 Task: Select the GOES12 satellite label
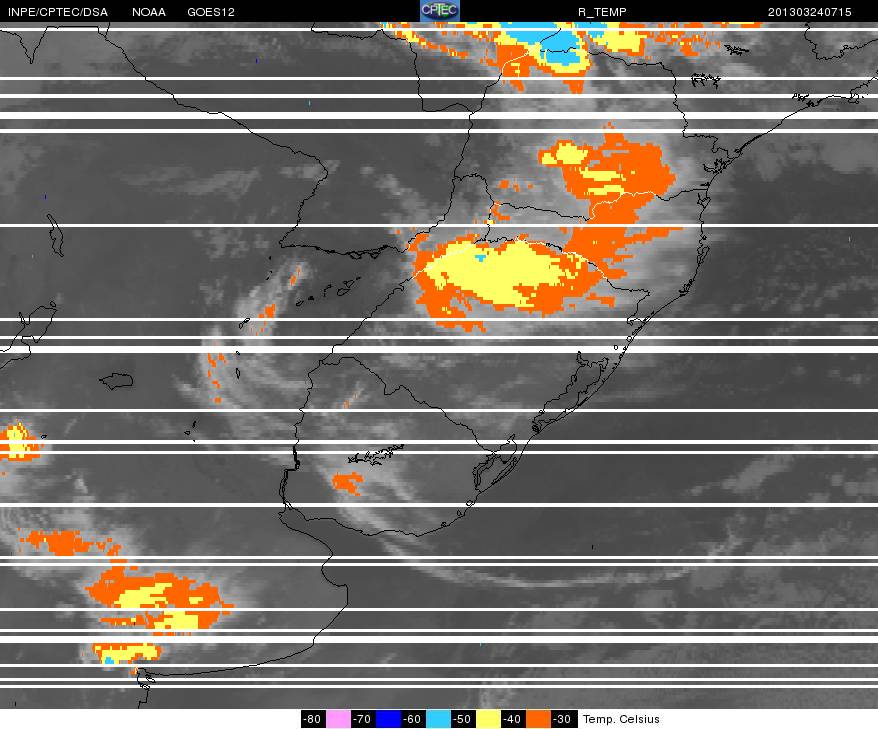coord(211,12)
